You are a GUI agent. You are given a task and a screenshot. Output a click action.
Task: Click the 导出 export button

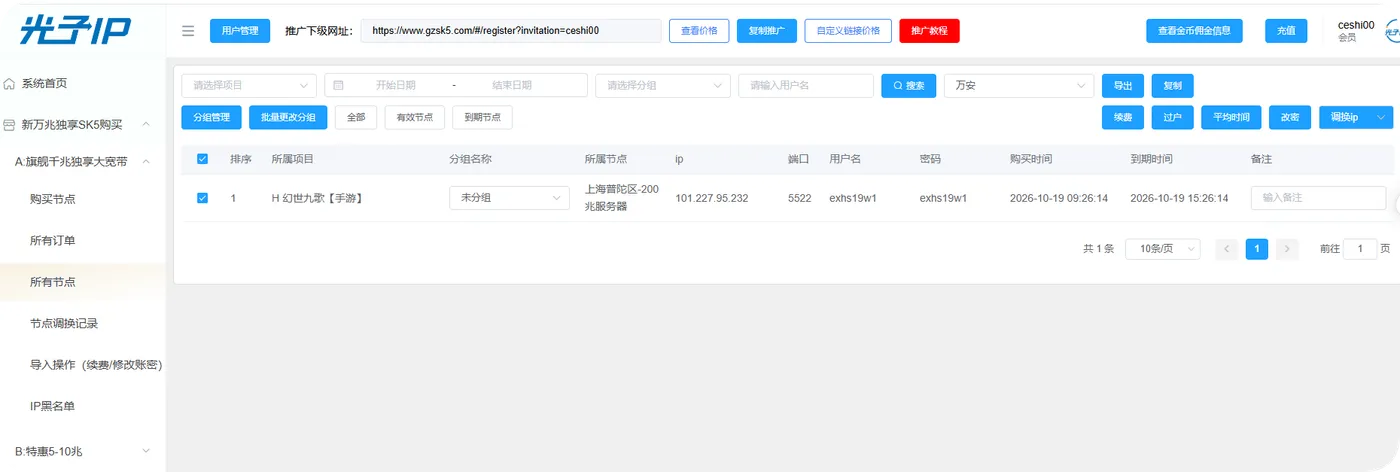1123,86
